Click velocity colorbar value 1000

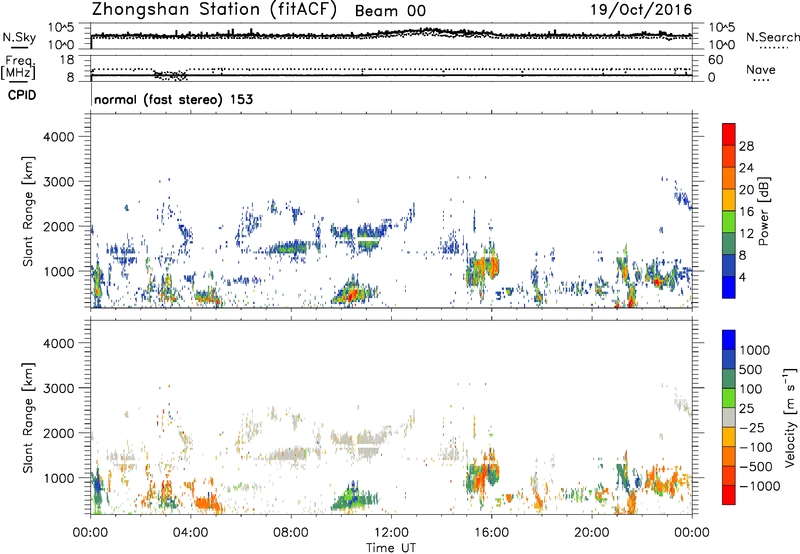[754, 350]
